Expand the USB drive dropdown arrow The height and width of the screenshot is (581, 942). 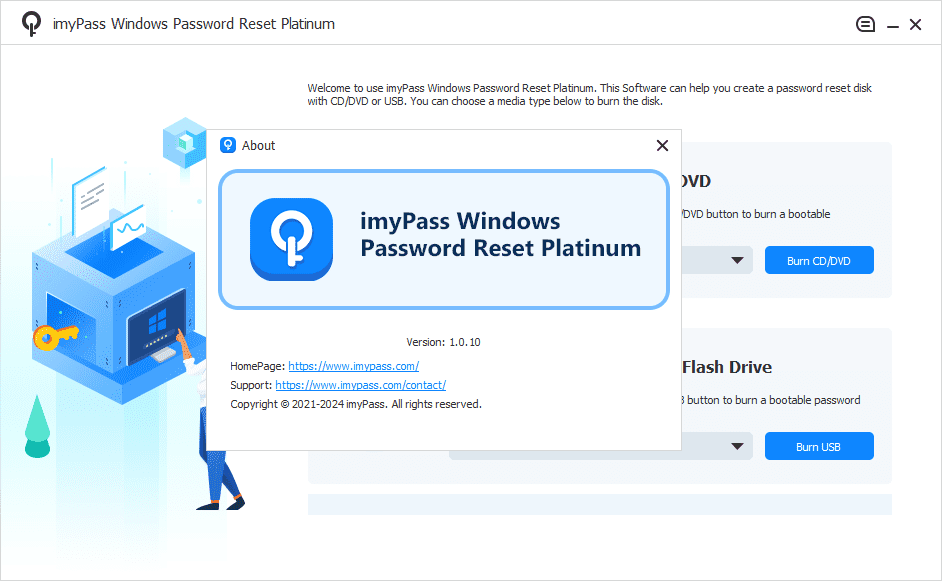(737, 446)
